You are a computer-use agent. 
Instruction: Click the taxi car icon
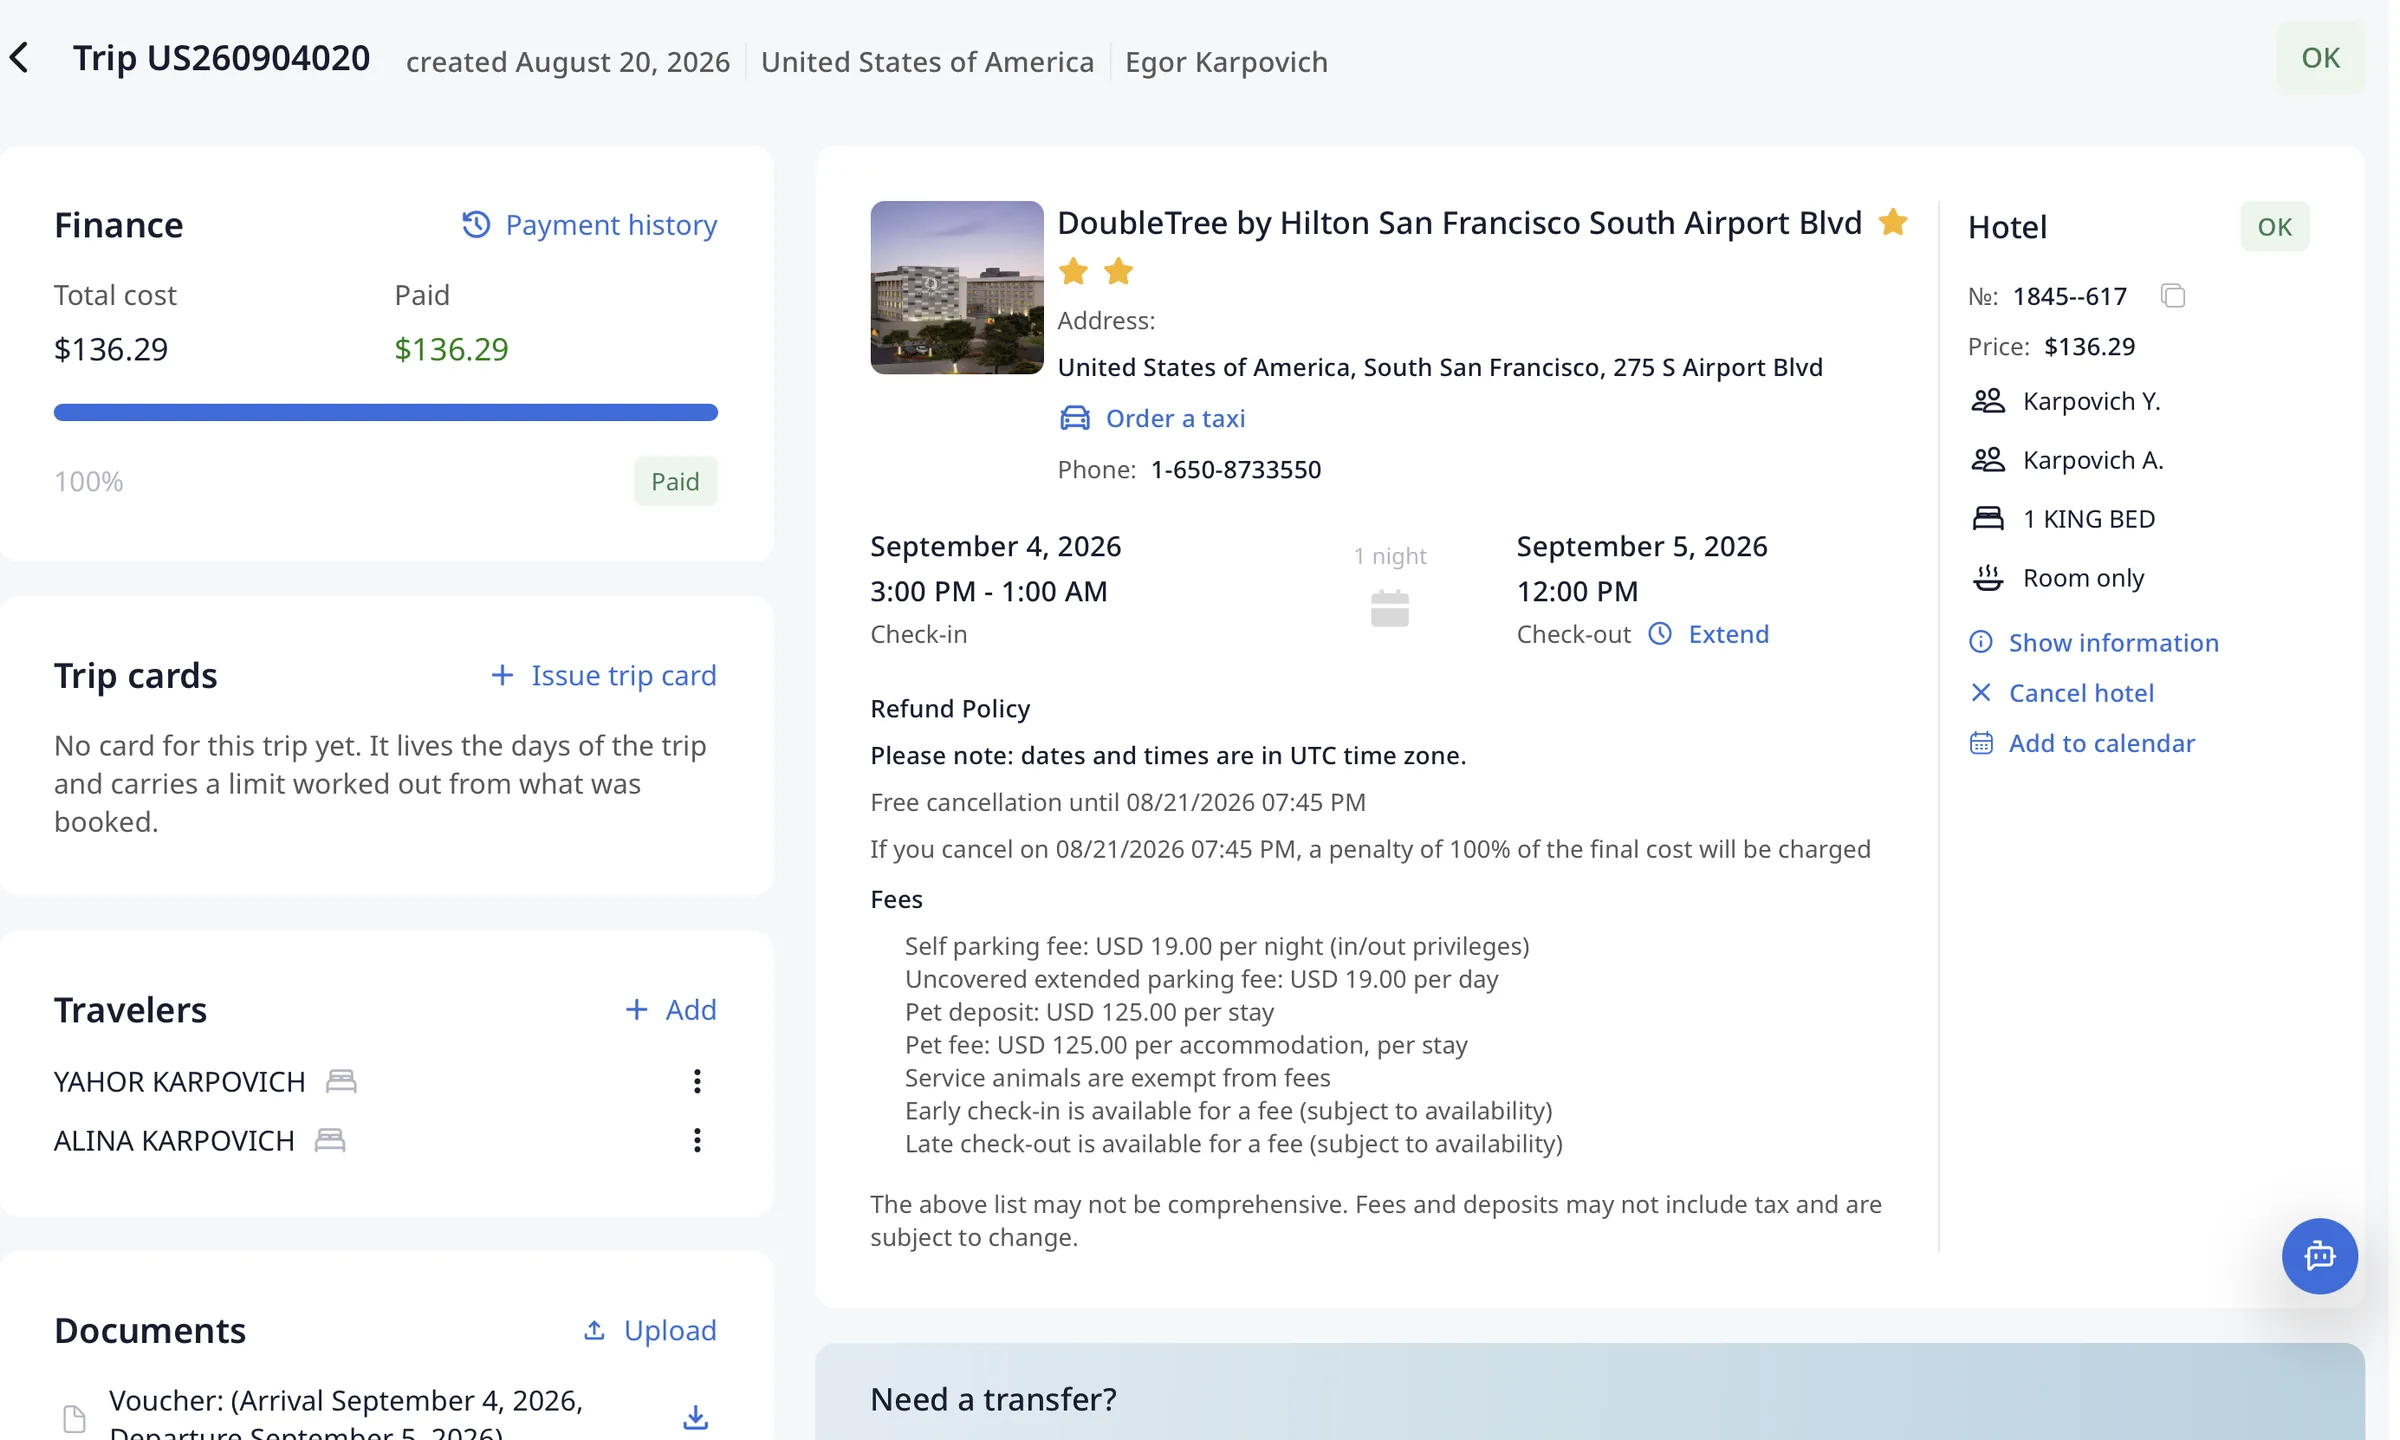click(x=1075, y=418)
